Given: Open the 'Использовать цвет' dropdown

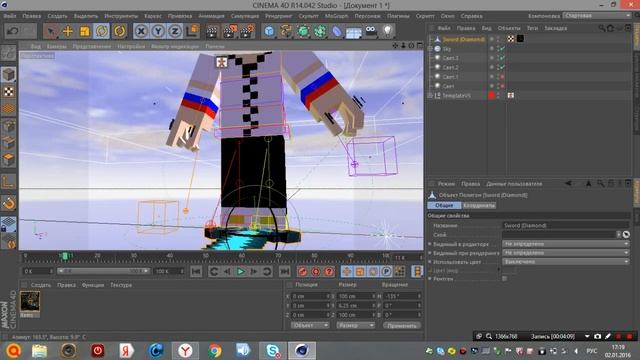Looking at the screenshot, I should [566, 262].
